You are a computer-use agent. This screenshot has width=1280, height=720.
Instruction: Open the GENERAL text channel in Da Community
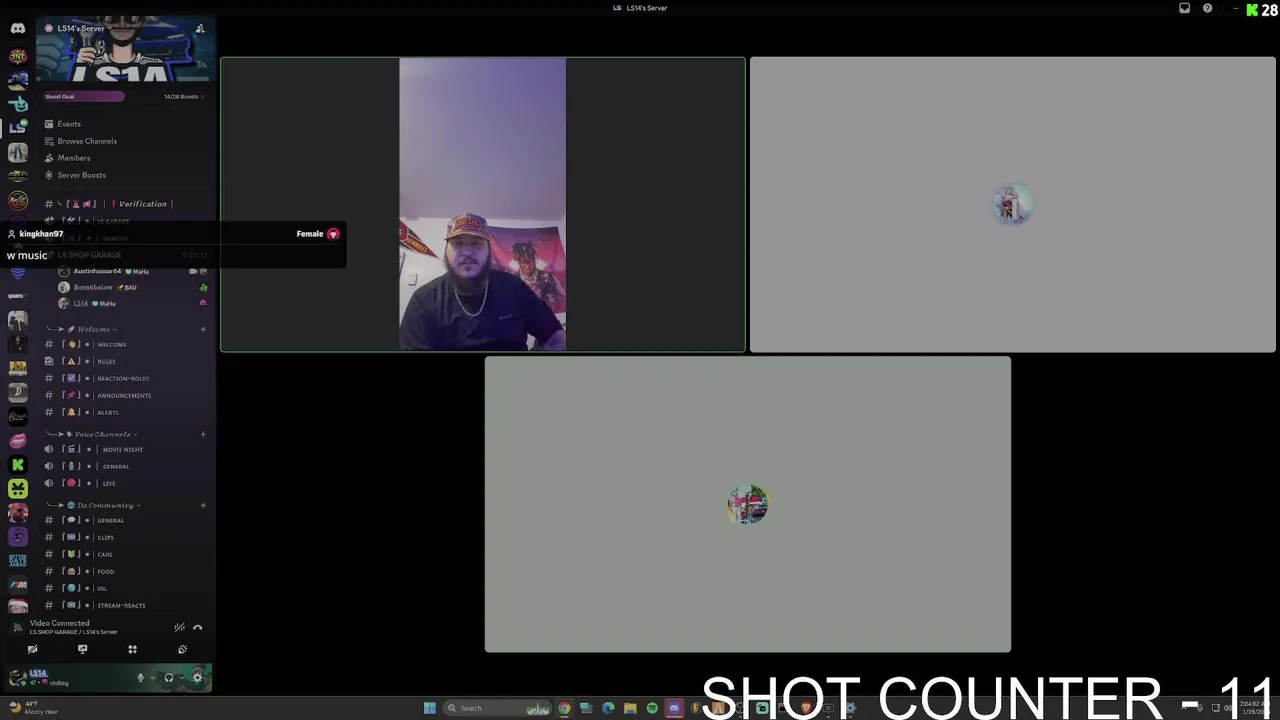(123, 520)
